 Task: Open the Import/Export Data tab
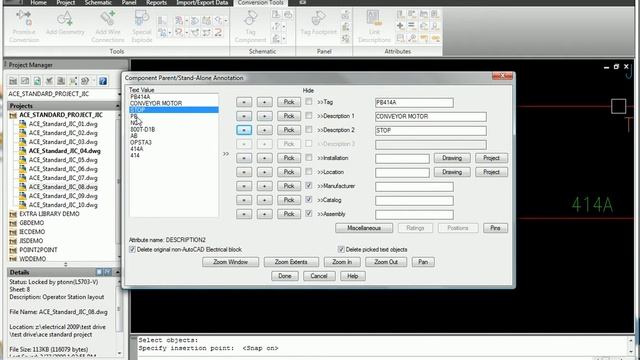[202, 2]
